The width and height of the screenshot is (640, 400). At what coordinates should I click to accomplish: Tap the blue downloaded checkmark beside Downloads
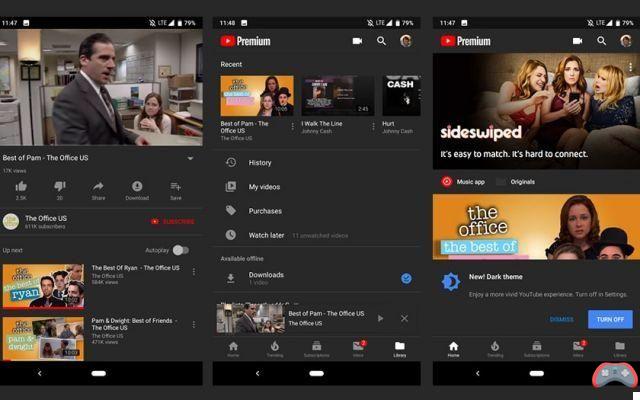406,278
